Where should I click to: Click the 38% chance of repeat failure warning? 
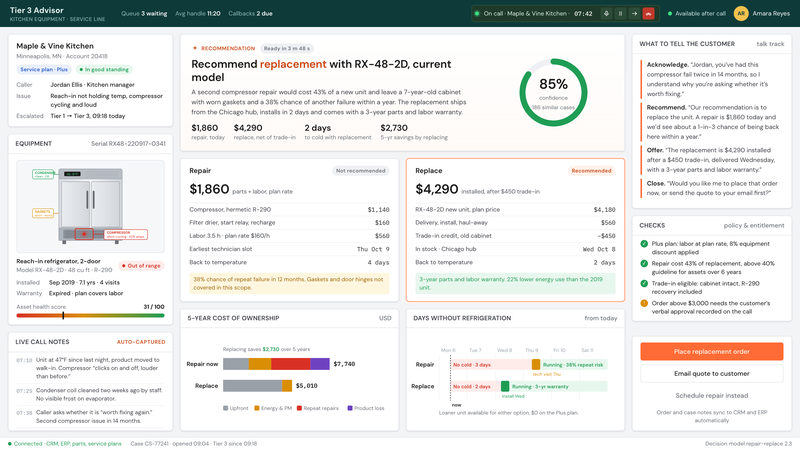click(289, 284)
